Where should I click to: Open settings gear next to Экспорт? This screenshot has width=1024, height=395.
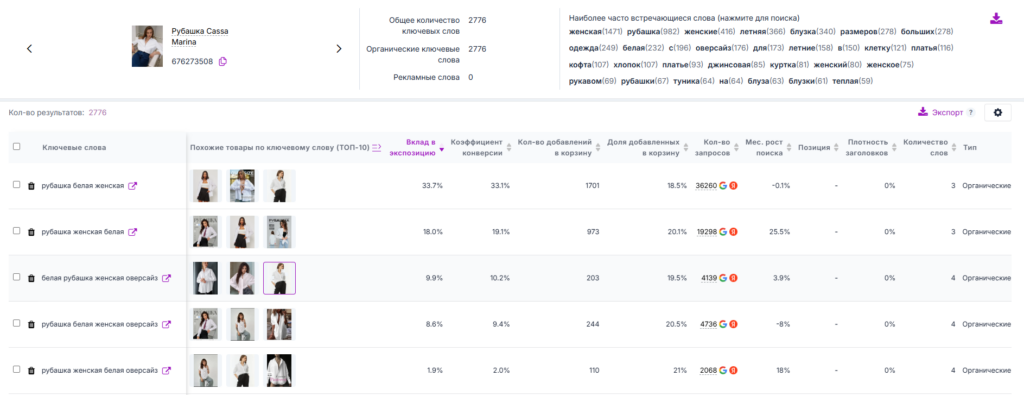(997, 112)
